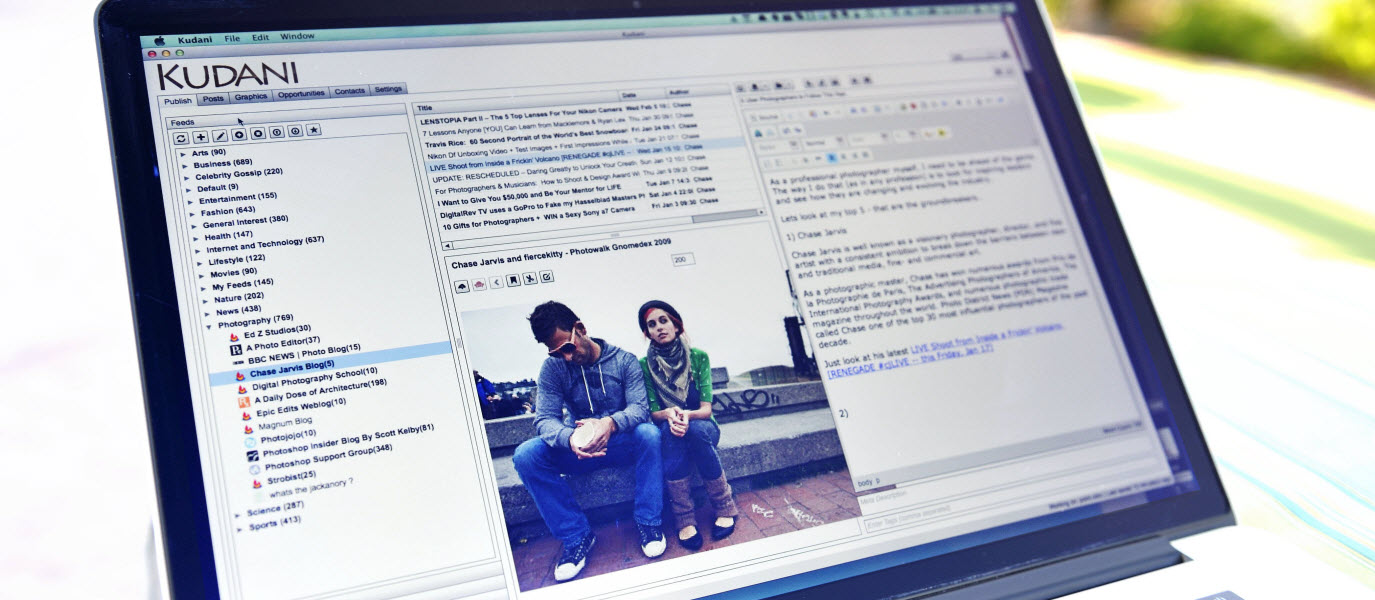
Task: Click the pencil edit icon in Feeds toolbar
Action: [x=219, y=136]
